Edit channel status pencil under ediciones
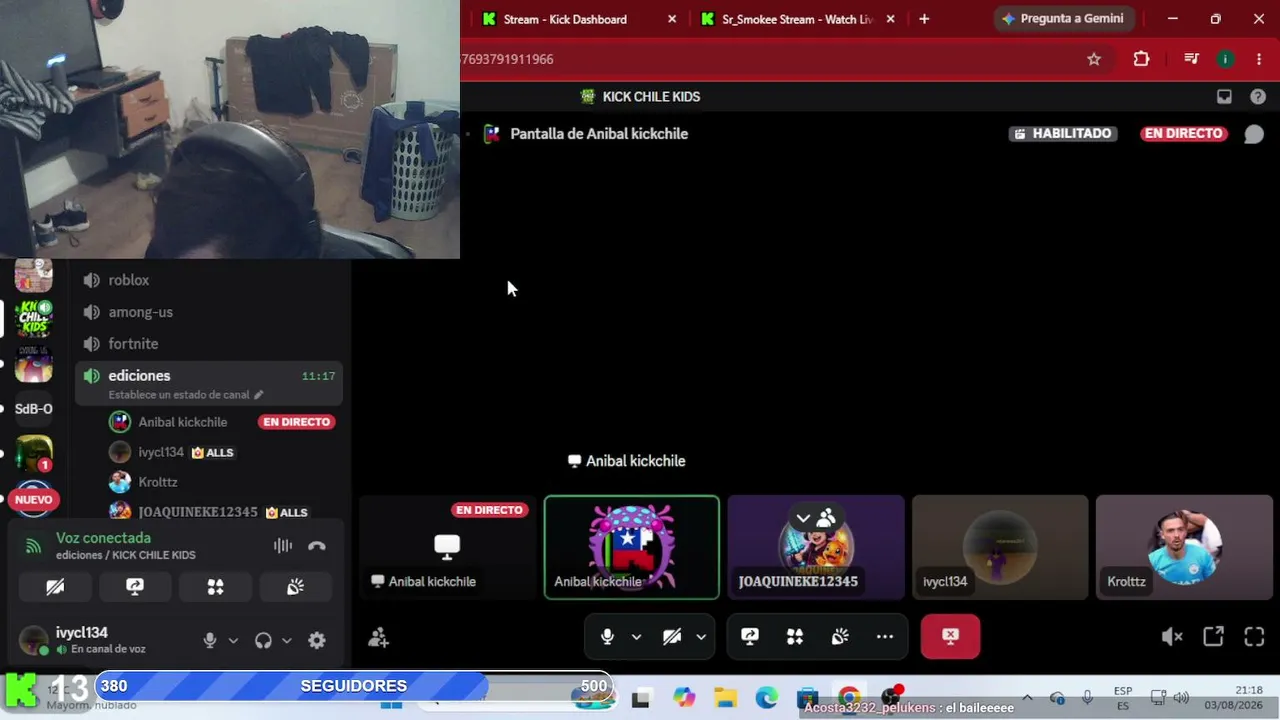 [258, 395]
